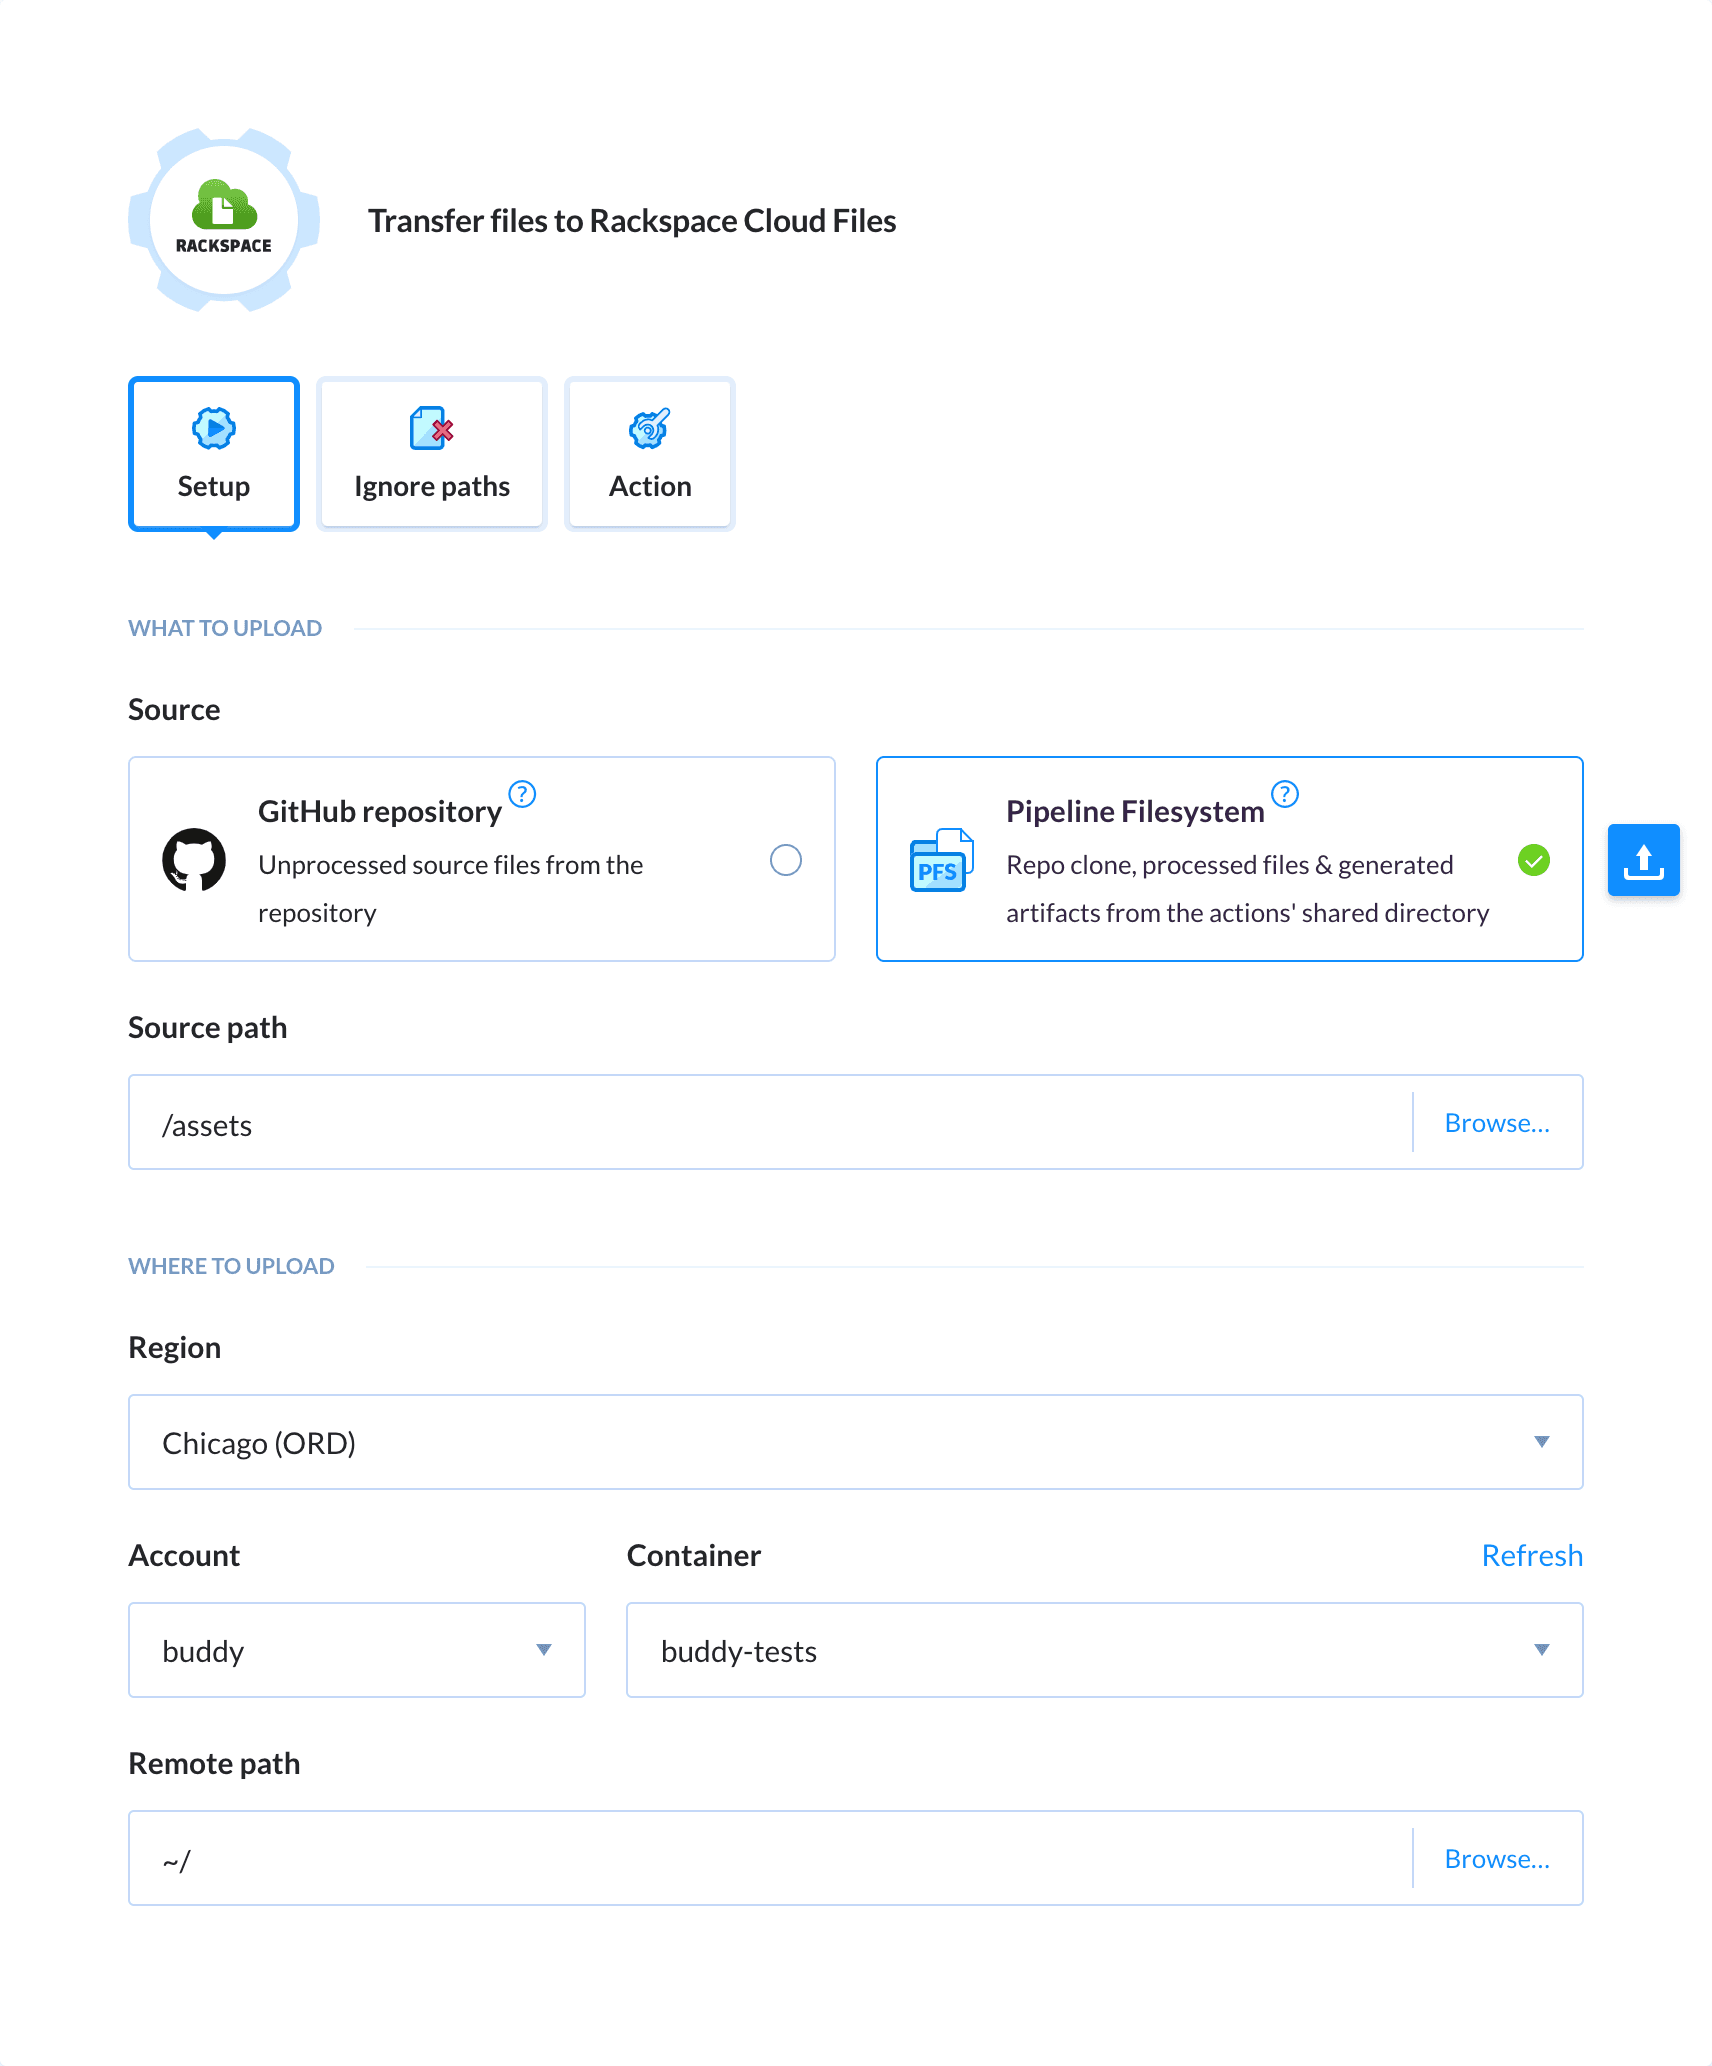Select the Setup gear play icon
This screenshot has height=2066, width=1712.
tap(213, 429)
